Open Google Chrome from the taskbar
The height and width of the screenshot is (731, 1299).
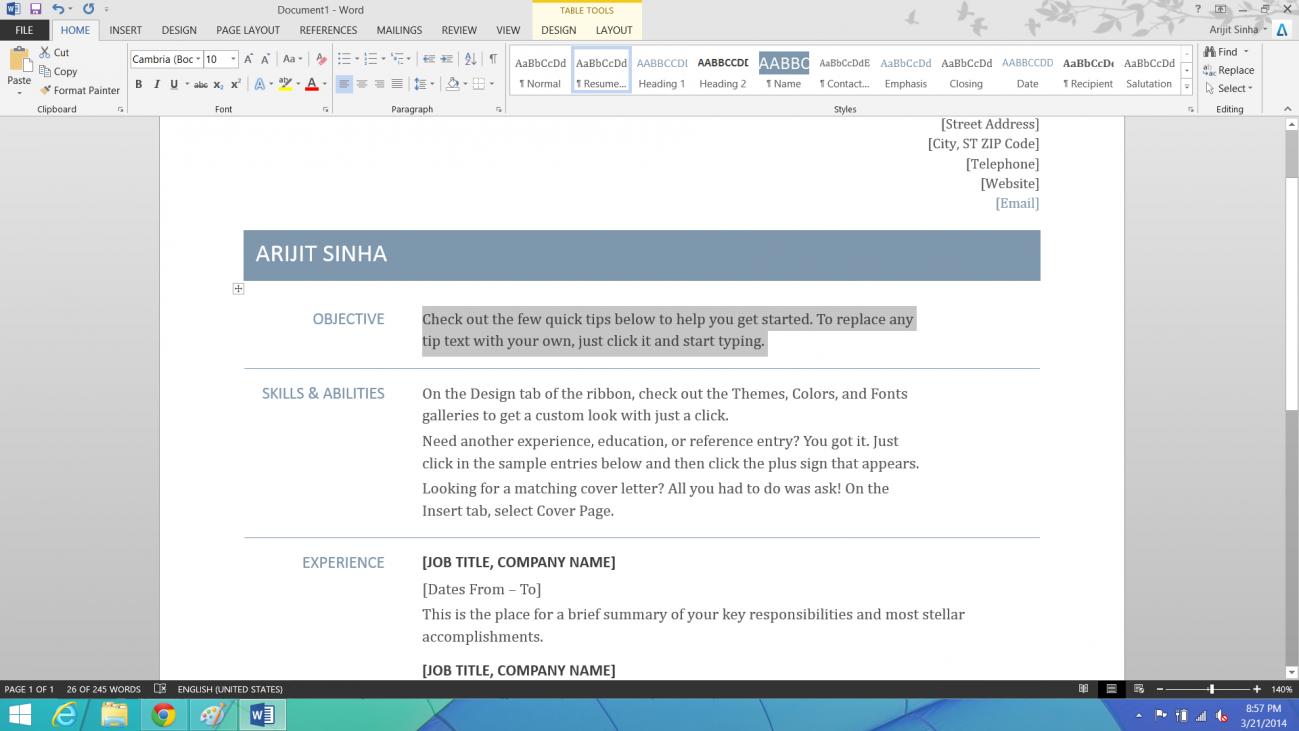[164, 714]
